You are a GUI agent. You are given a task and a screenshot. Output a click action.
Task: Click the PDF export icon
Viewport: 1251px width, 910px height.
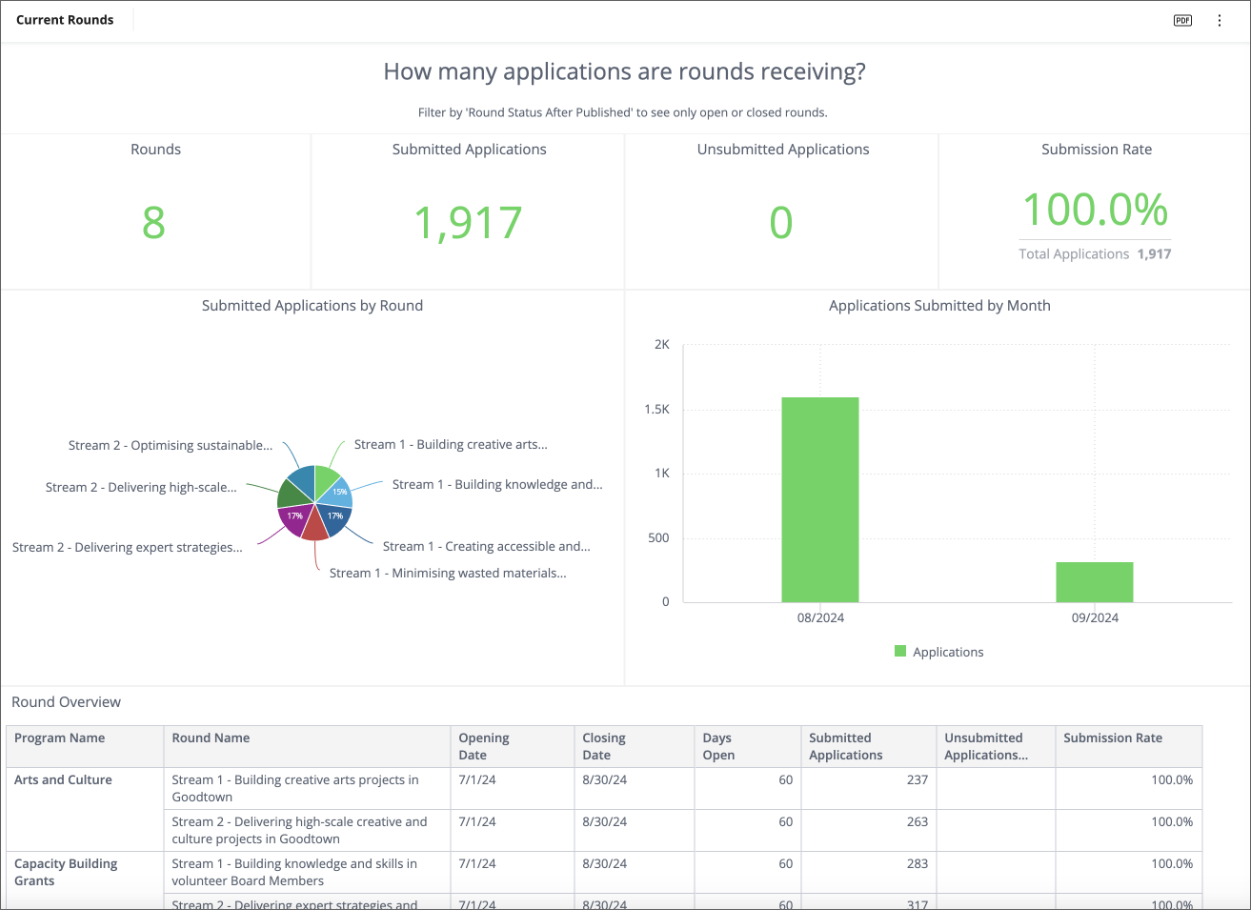pyautogui.click(x=1182, y=21)
